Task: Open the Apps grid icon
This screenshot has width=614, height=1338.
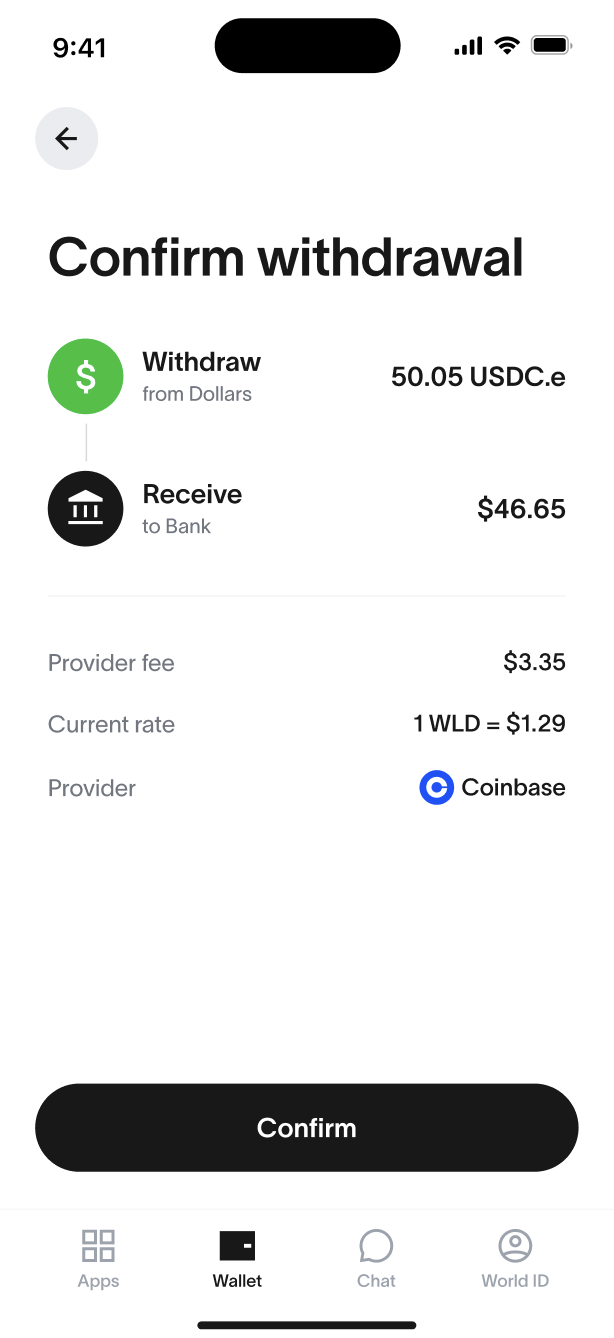Action: 98,1246
